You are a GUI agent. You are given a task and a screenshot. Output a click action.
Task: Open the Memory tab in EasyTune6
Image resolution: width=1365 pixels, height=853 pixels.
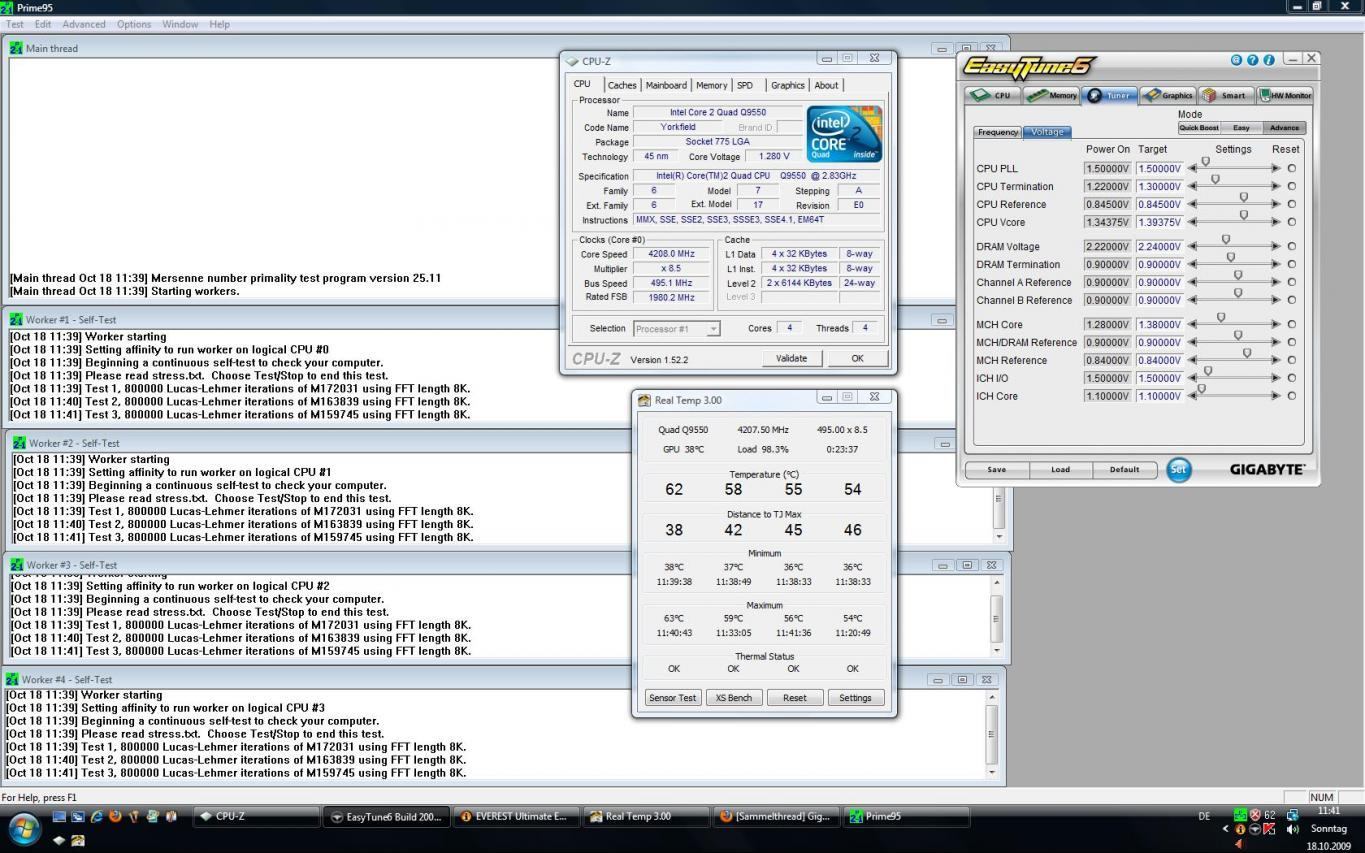point(1052,95)
